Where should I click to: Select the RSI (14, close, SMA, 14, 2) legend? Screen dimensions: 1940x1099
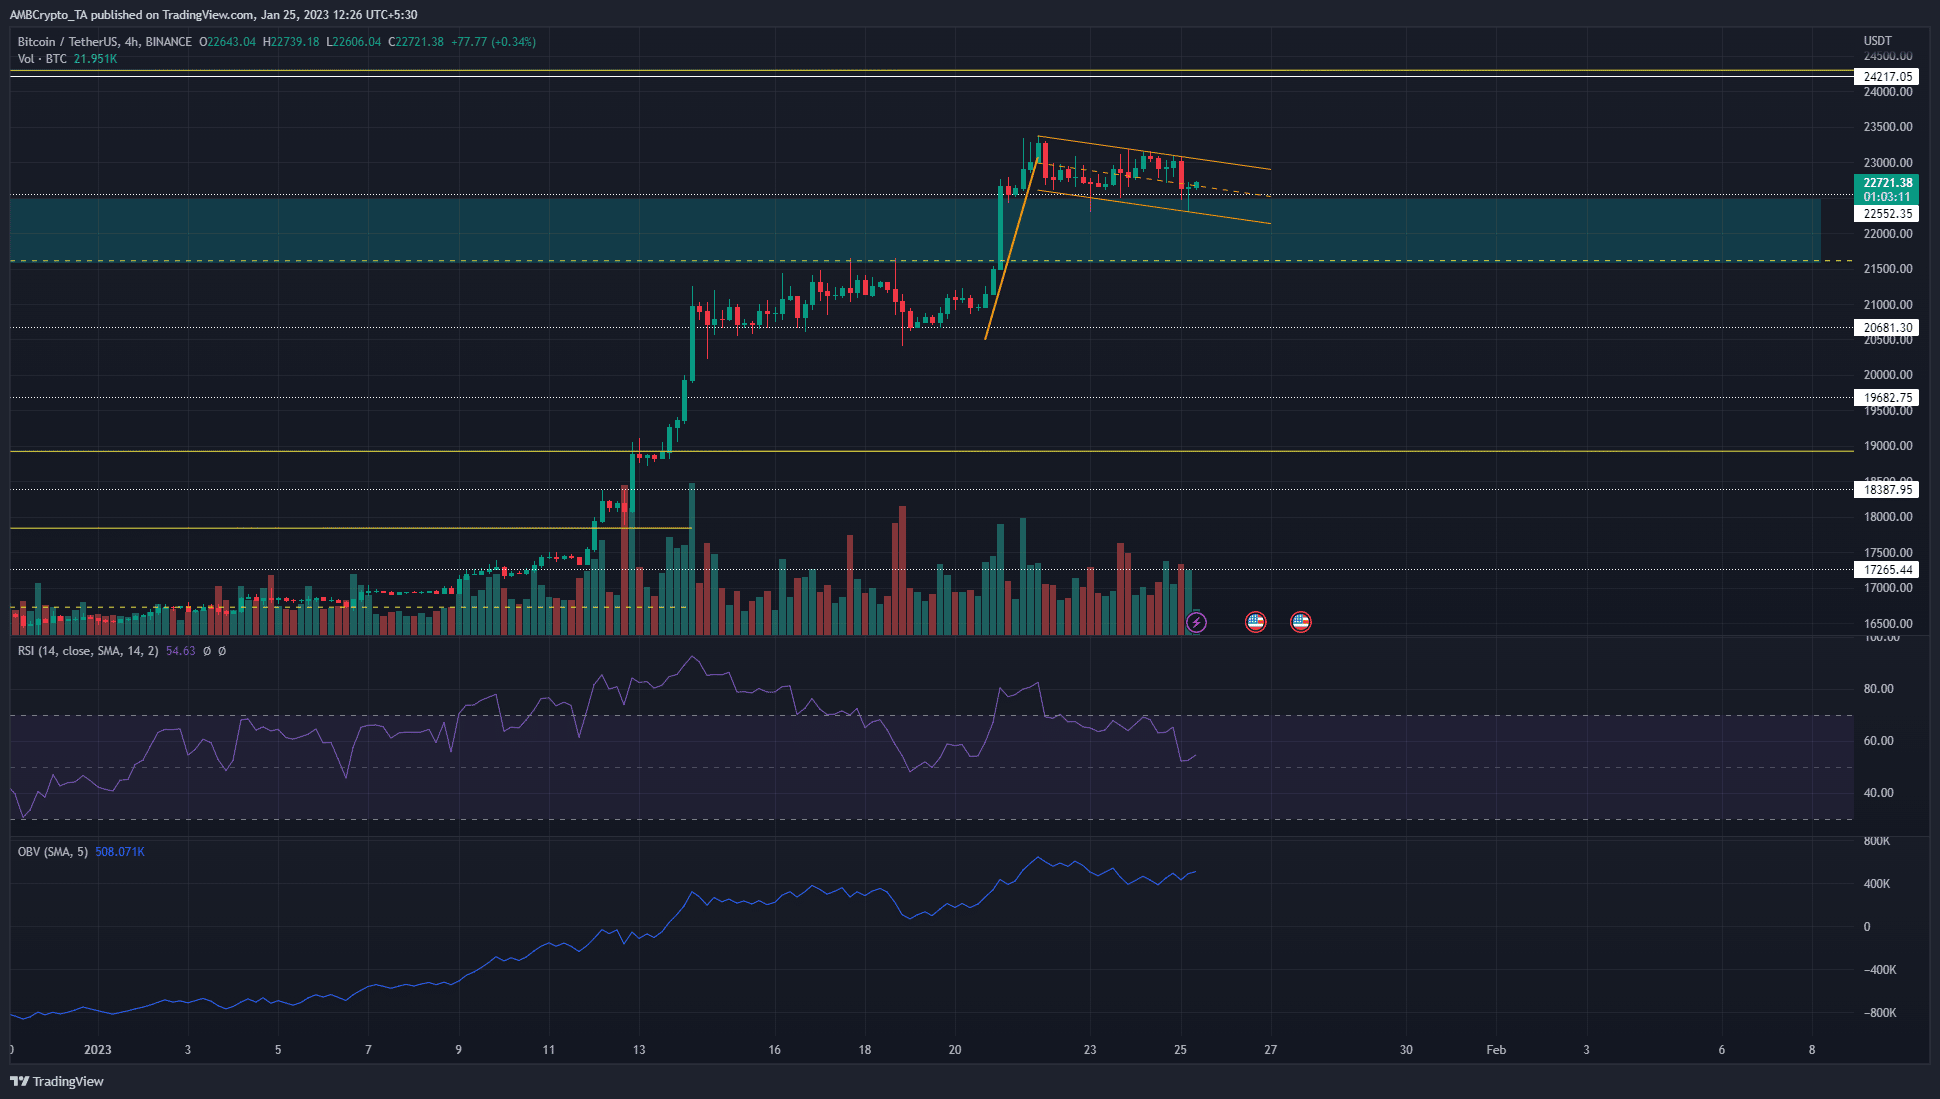[88, 651]
